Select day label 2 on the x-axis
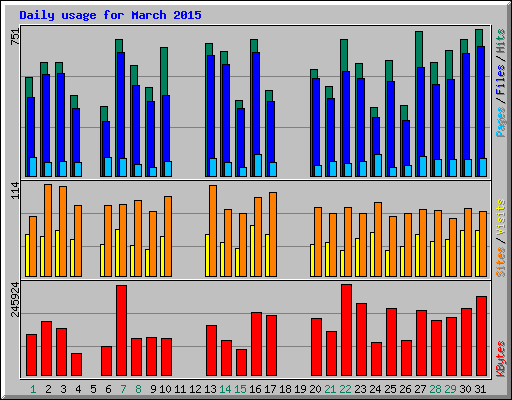Image resolution: width=512 pixels, height=400 pixels. pos(48,389)
